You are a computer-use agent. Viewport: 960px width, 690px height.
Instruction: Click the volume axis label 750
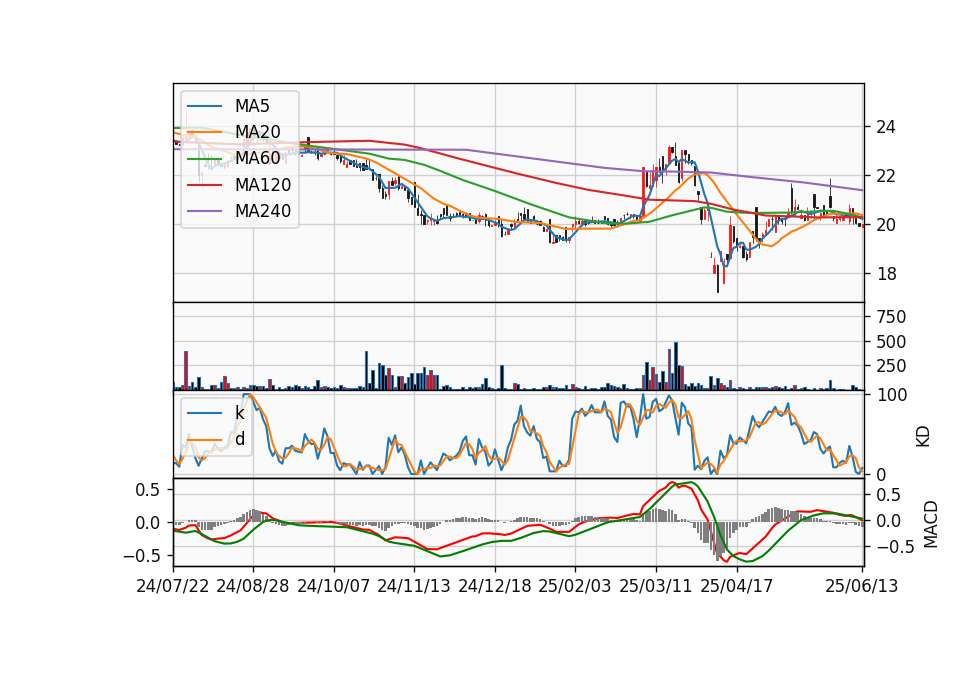891,317
